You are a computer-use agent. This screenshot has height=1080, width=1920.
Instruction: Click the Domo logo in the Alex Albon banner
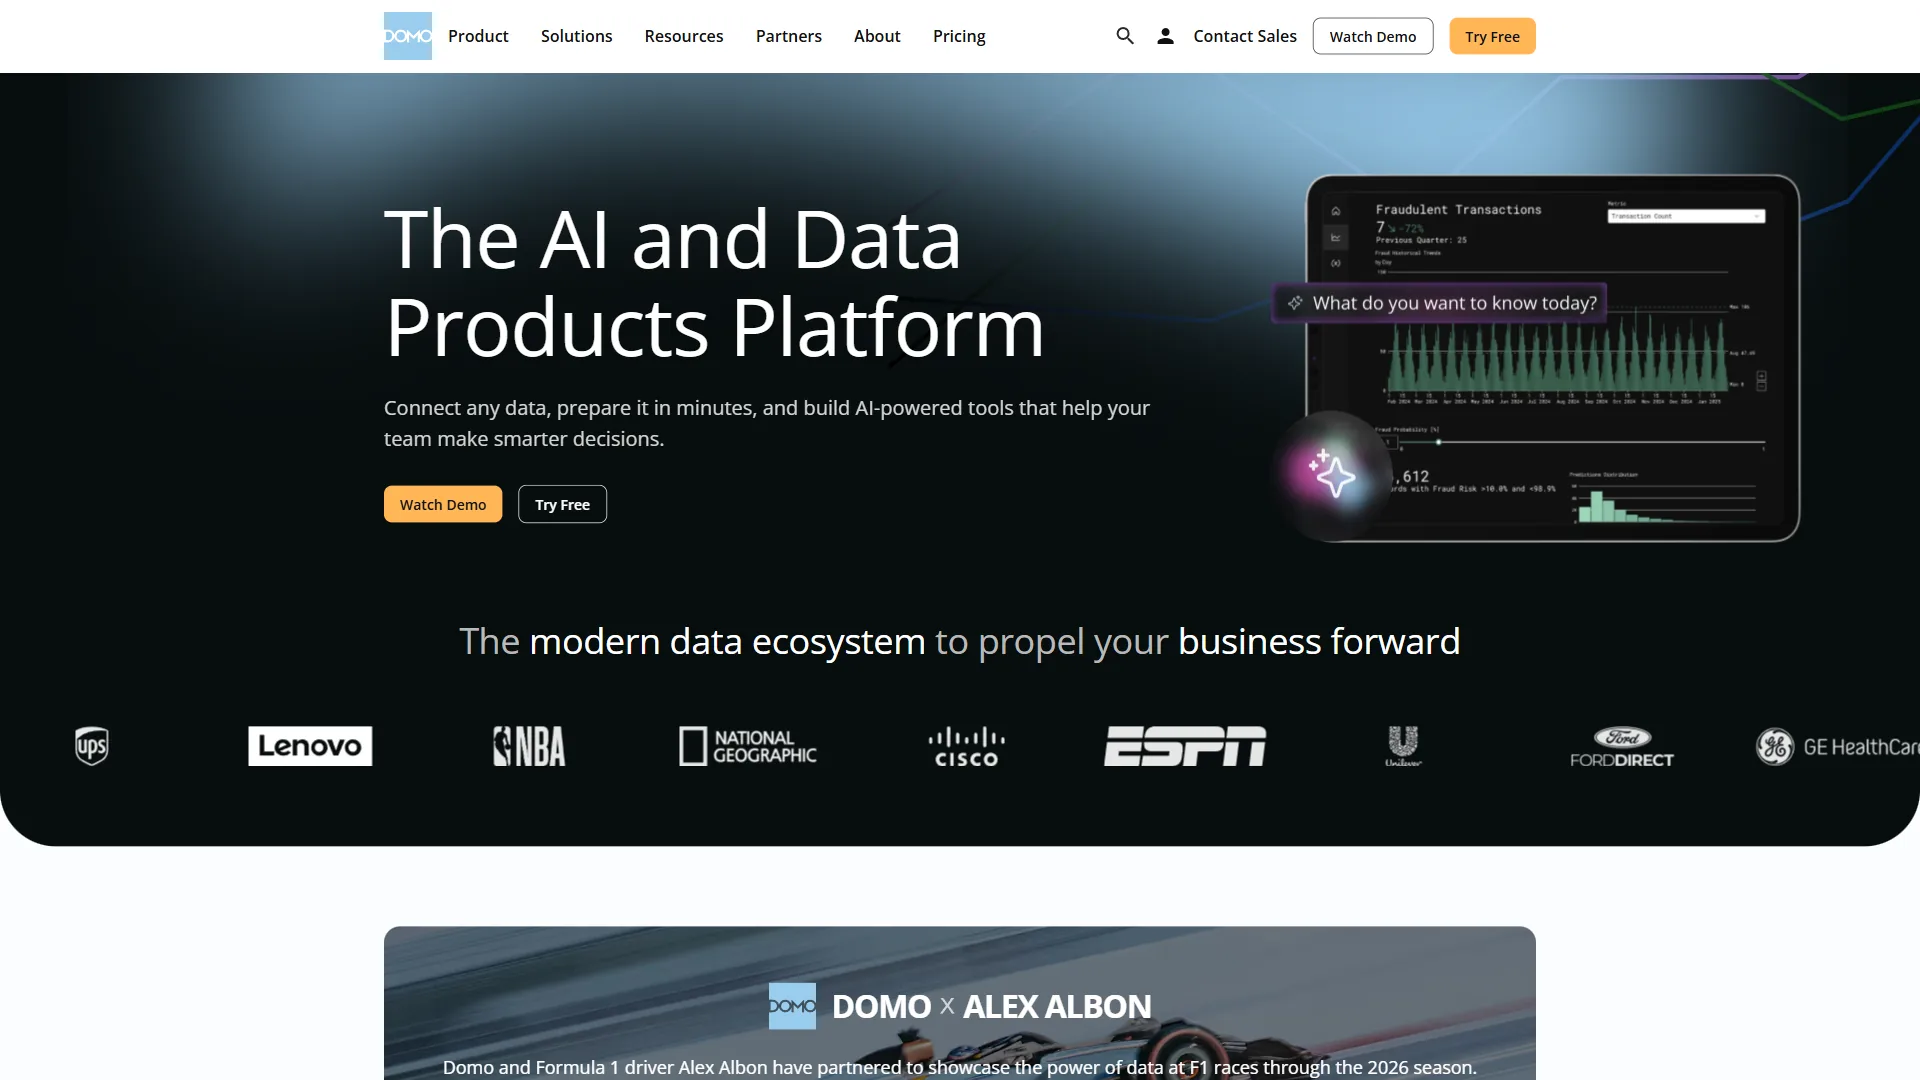792,1006
